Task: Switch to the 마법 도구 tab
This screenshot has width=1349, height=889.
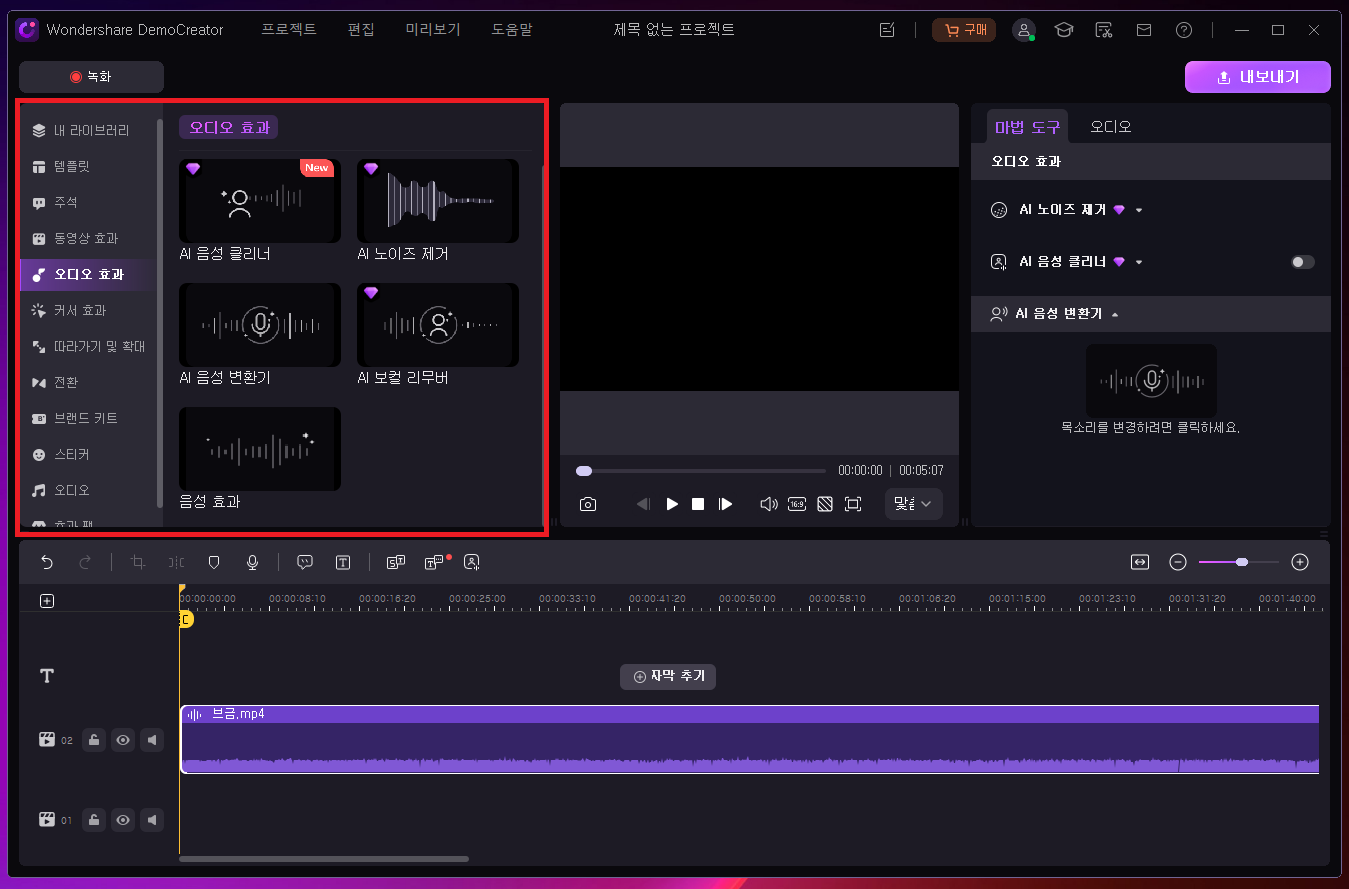Action: [1027, 127]
